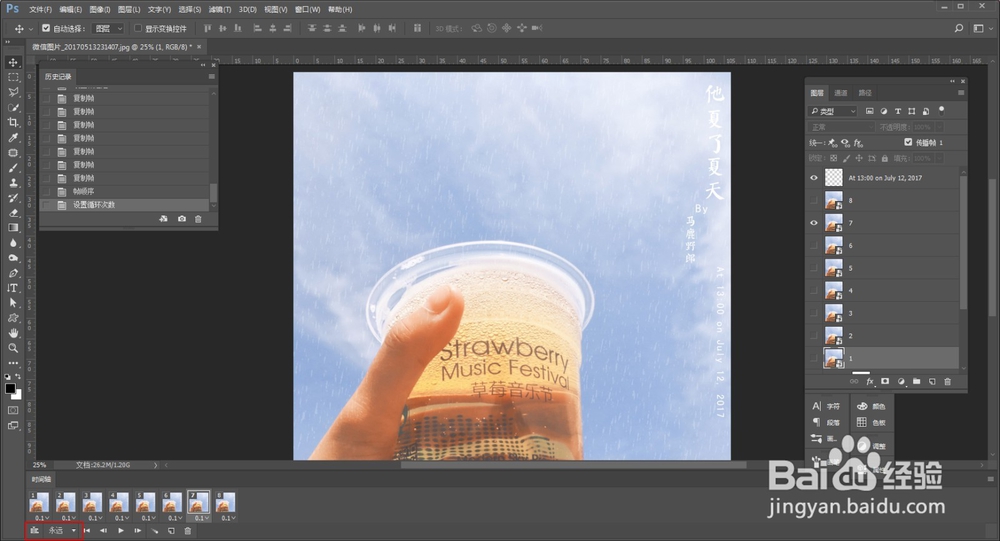
Task: Select the Polygonal Lasso tool
Action: pyautogui.click(x=13, y=93)
